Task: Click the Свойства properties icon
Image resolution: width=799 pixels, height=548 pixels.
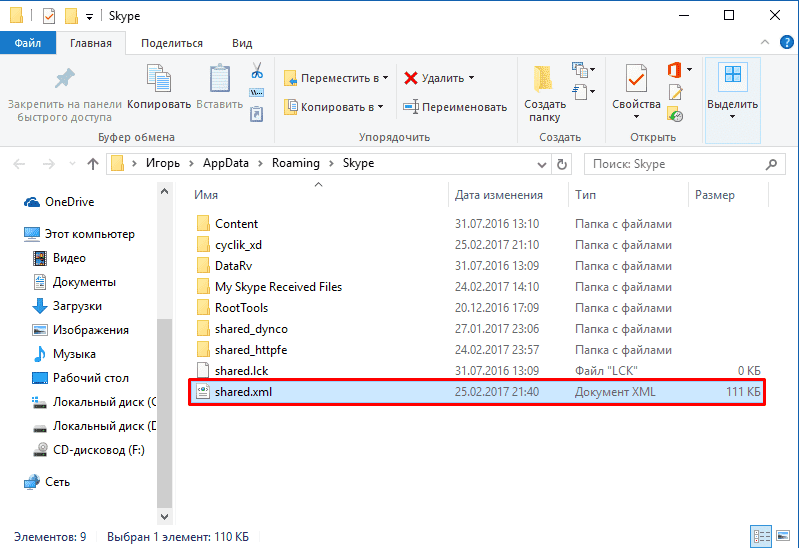Action: click(636, 78)
